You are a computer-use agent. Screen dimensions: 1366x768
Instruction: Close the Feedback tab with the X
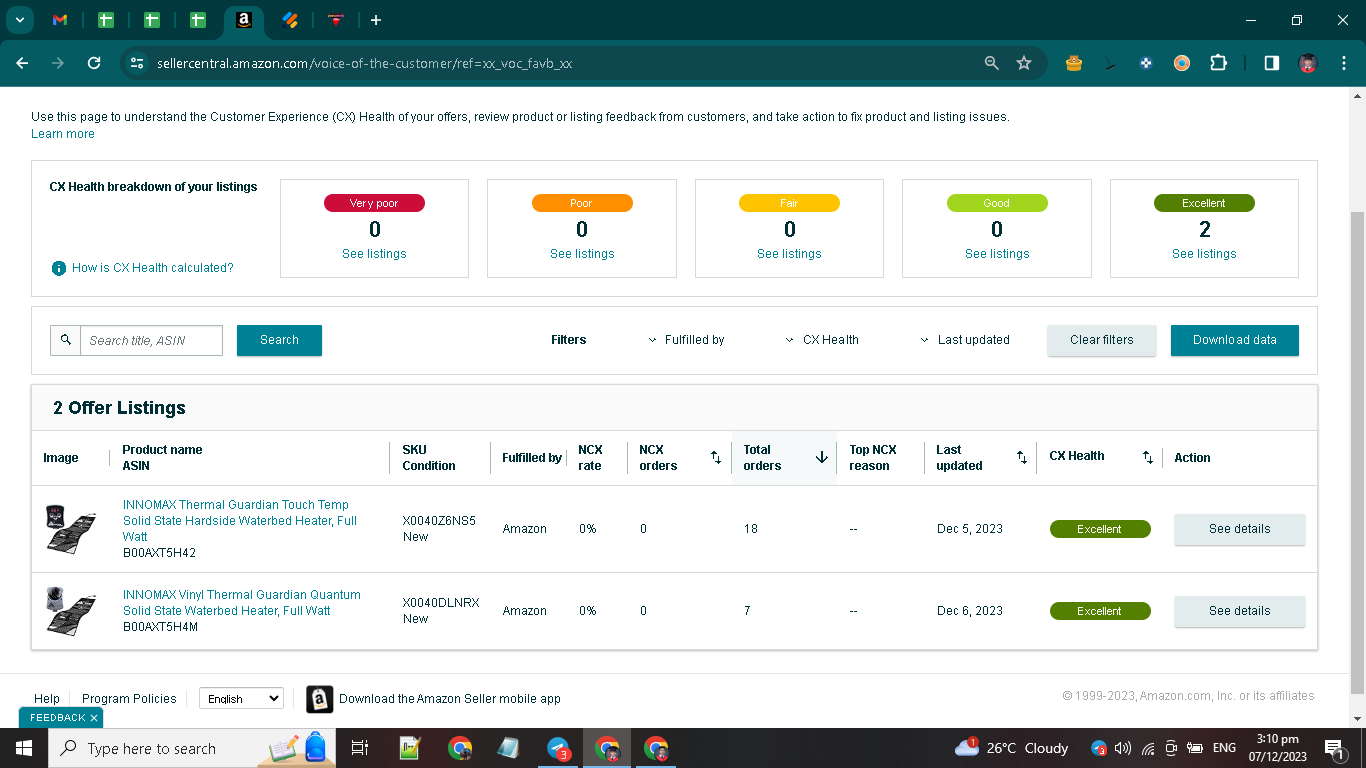[94, 718]
